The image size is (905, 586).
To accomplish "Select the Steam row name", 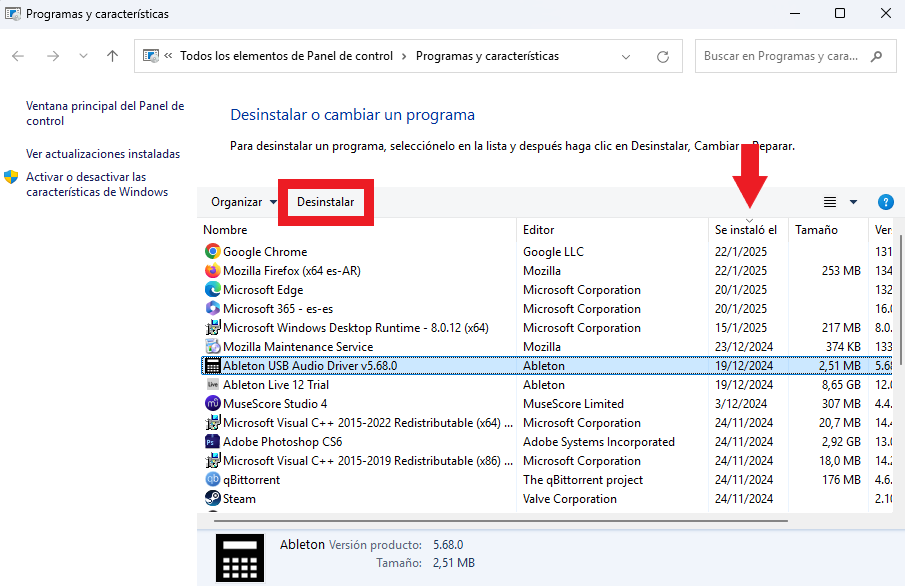I will 239,499.
